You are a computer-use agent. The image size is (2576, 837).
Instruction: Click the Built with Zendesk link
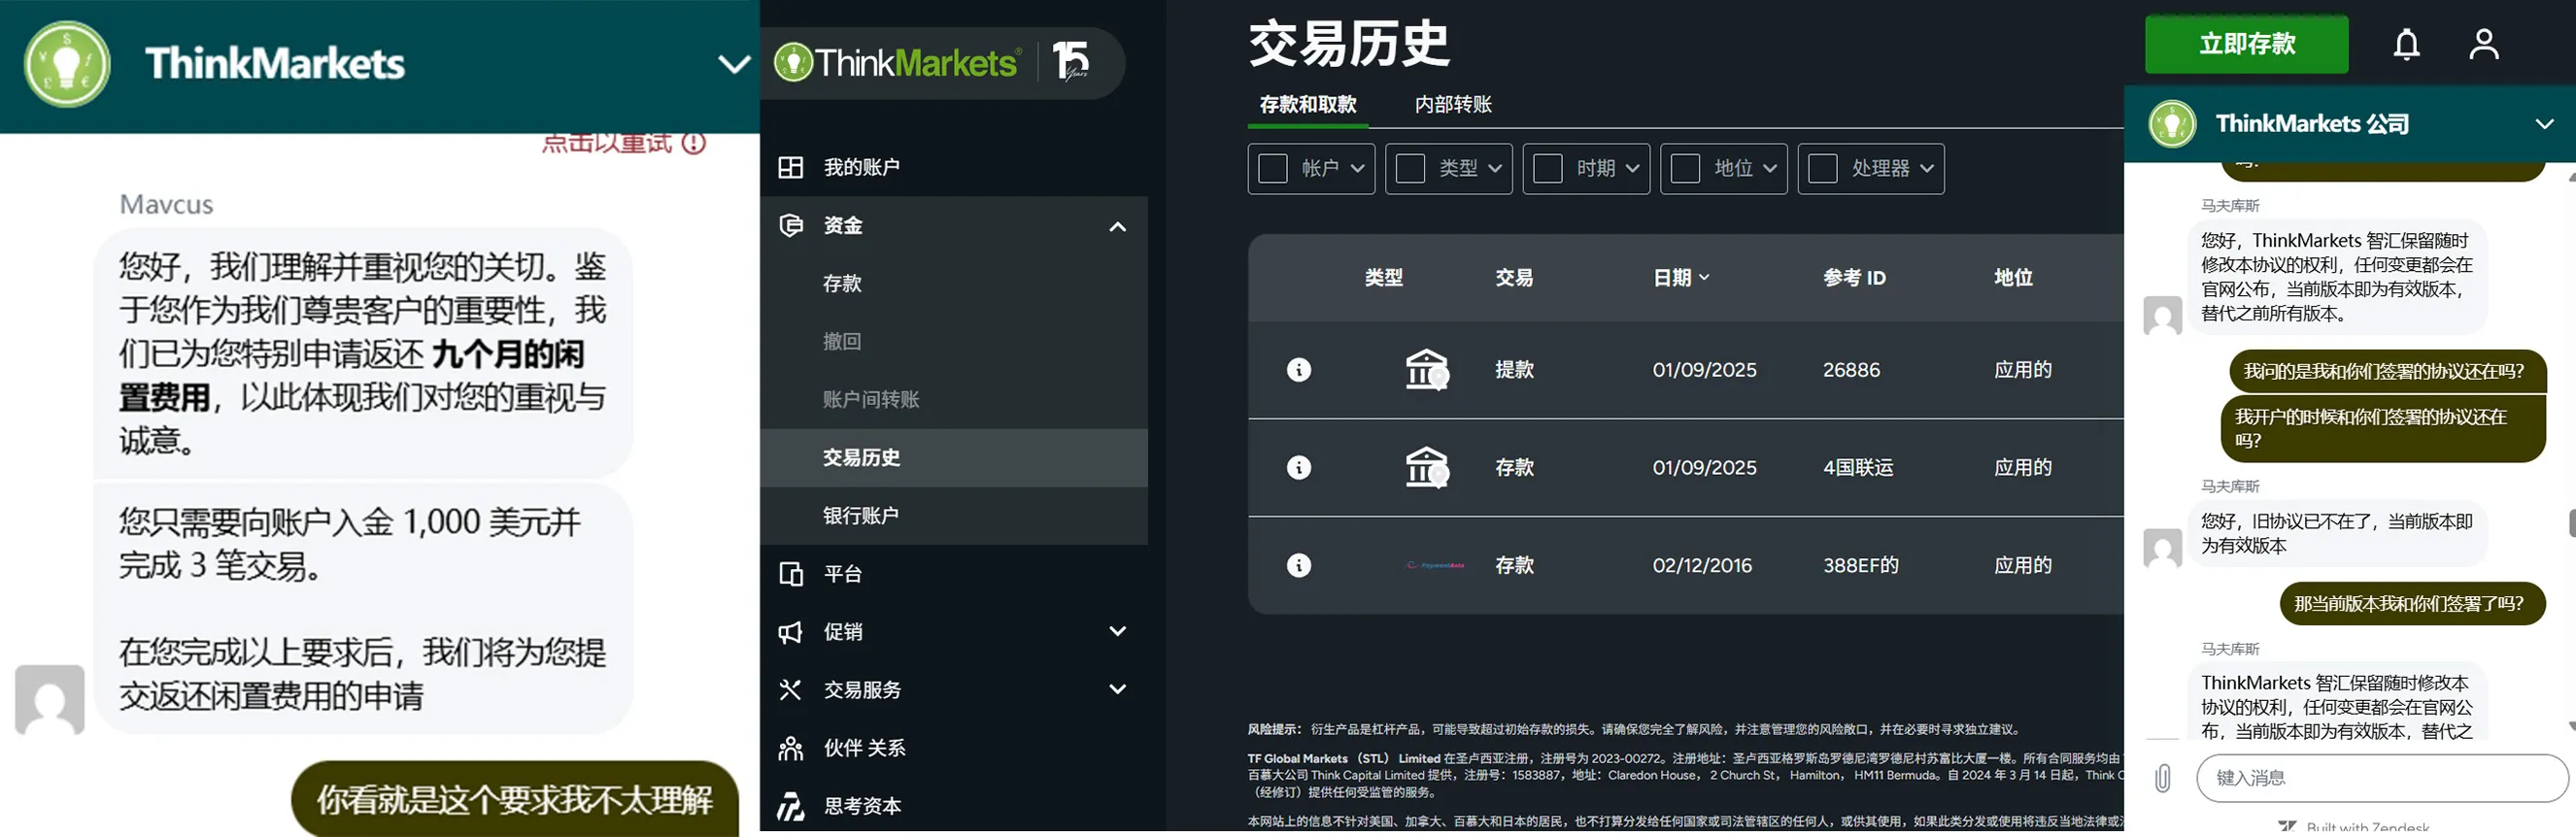pyautogui.click(x=2353, y=828)
